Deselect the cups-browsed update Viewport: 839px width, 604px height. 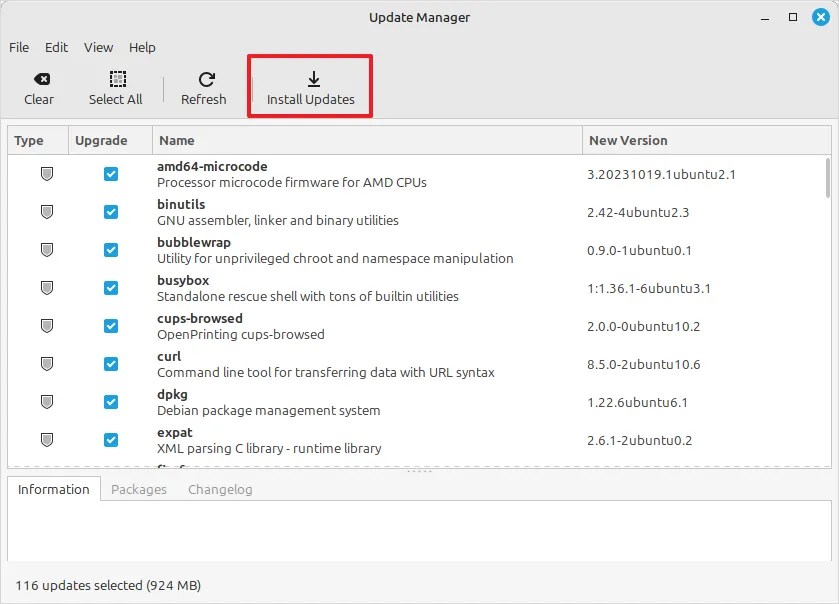tap(110, 325)
